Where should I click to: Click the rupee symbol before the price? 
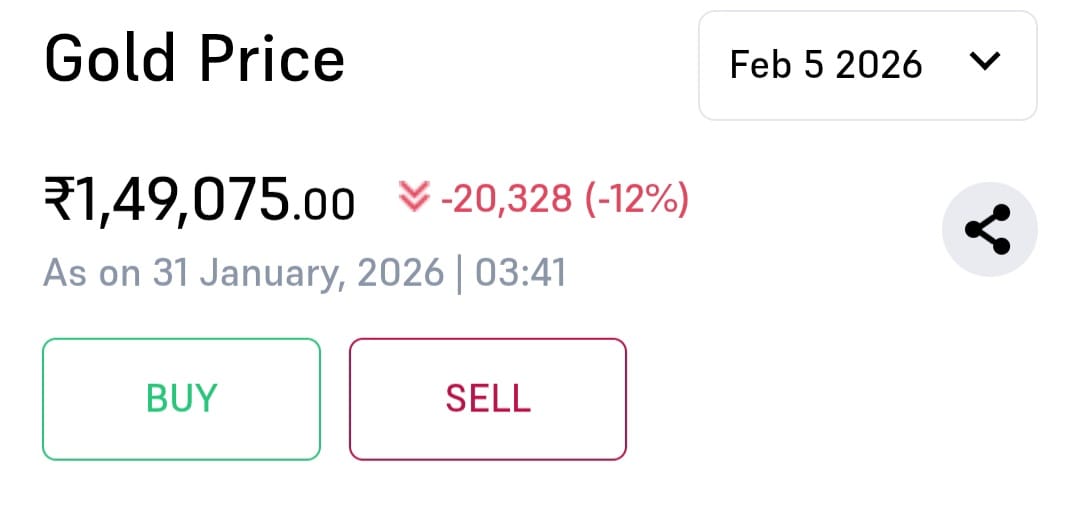pyautogui.click(x=56, y=199)
